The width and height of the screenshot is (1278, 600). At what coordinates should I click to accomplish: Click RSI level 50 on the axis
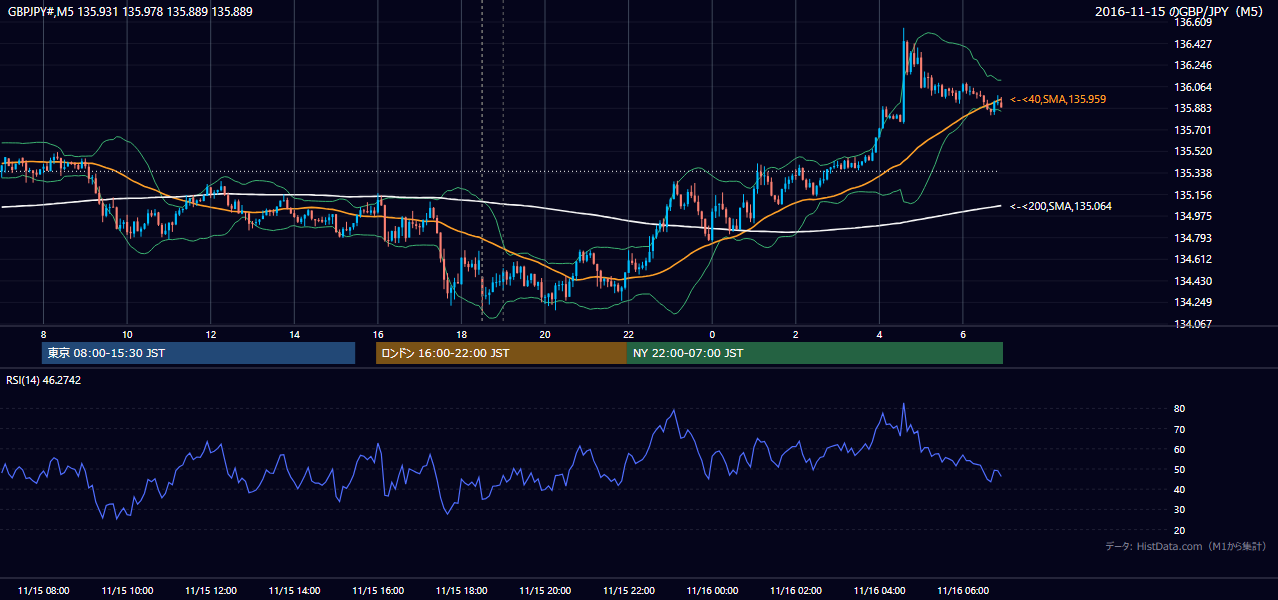1180,469
